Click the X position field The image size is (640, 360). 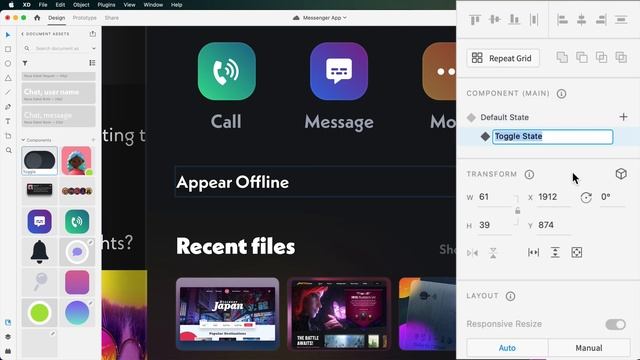554,197
